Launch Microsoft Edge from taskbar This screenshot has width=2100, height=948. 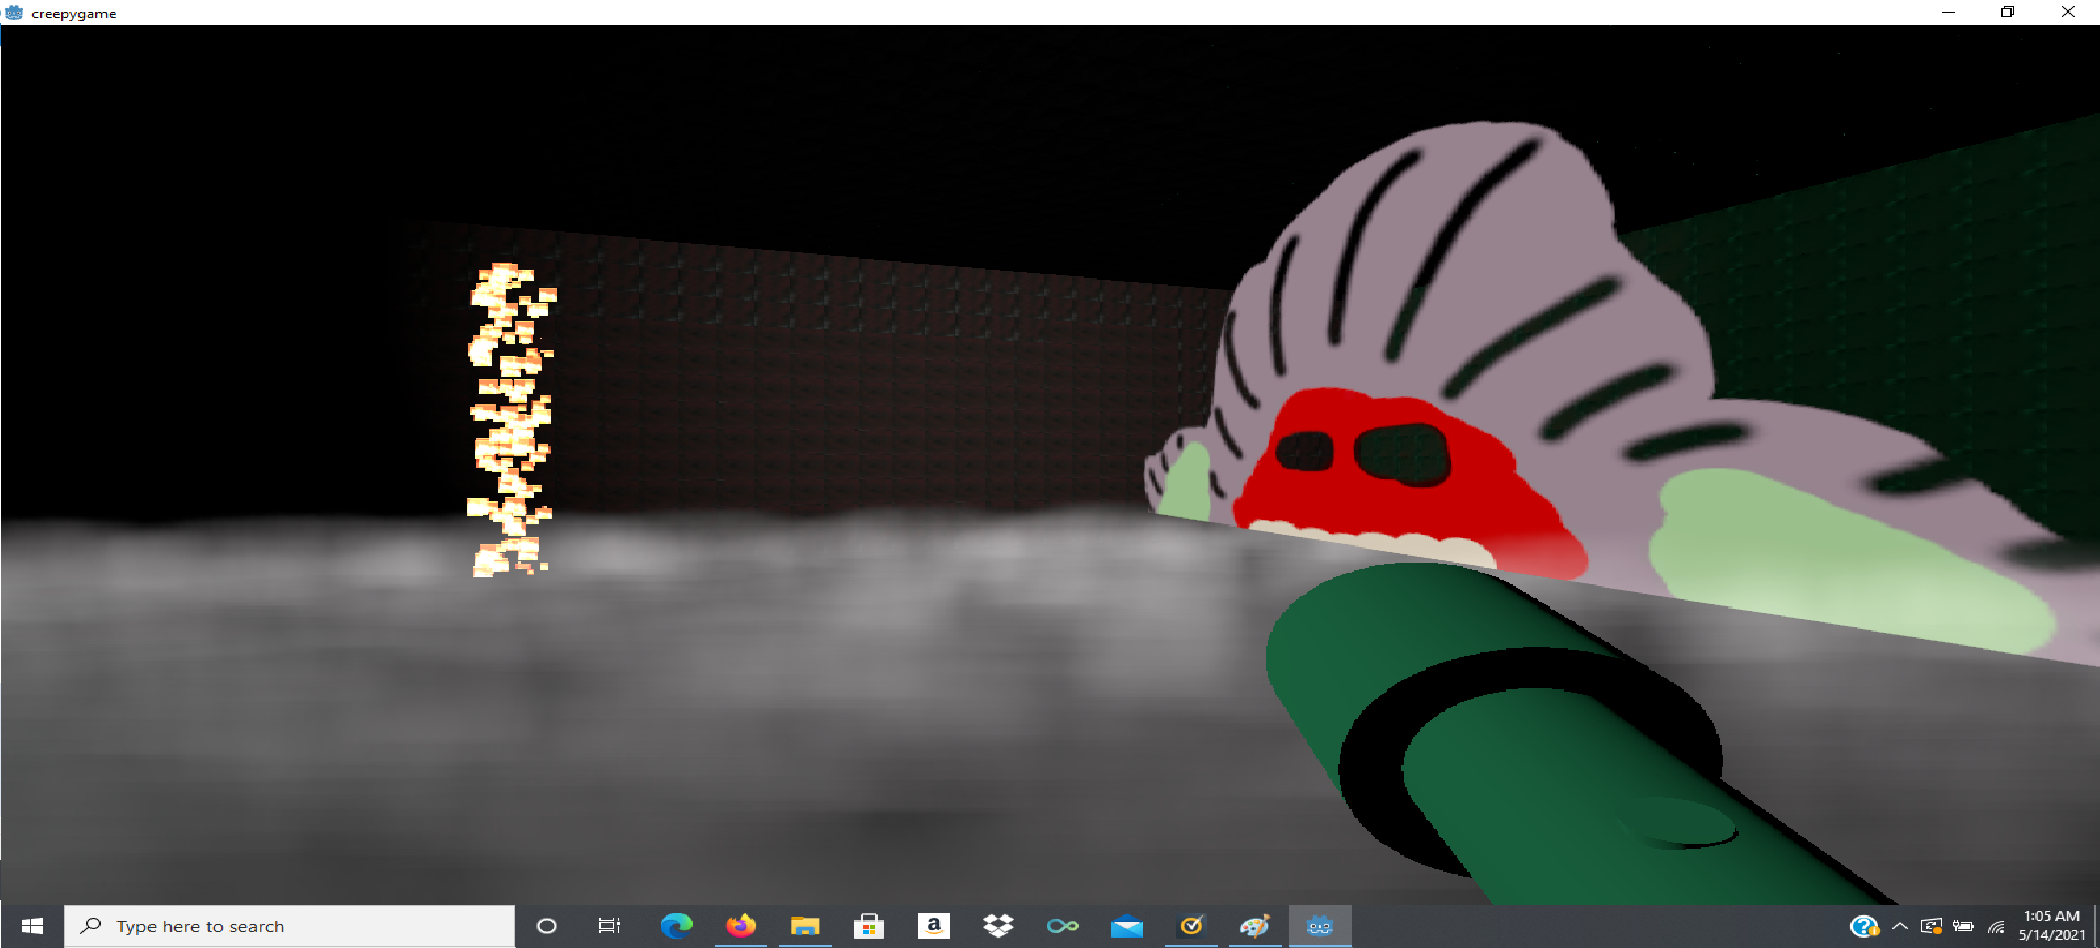click(677, 926)
